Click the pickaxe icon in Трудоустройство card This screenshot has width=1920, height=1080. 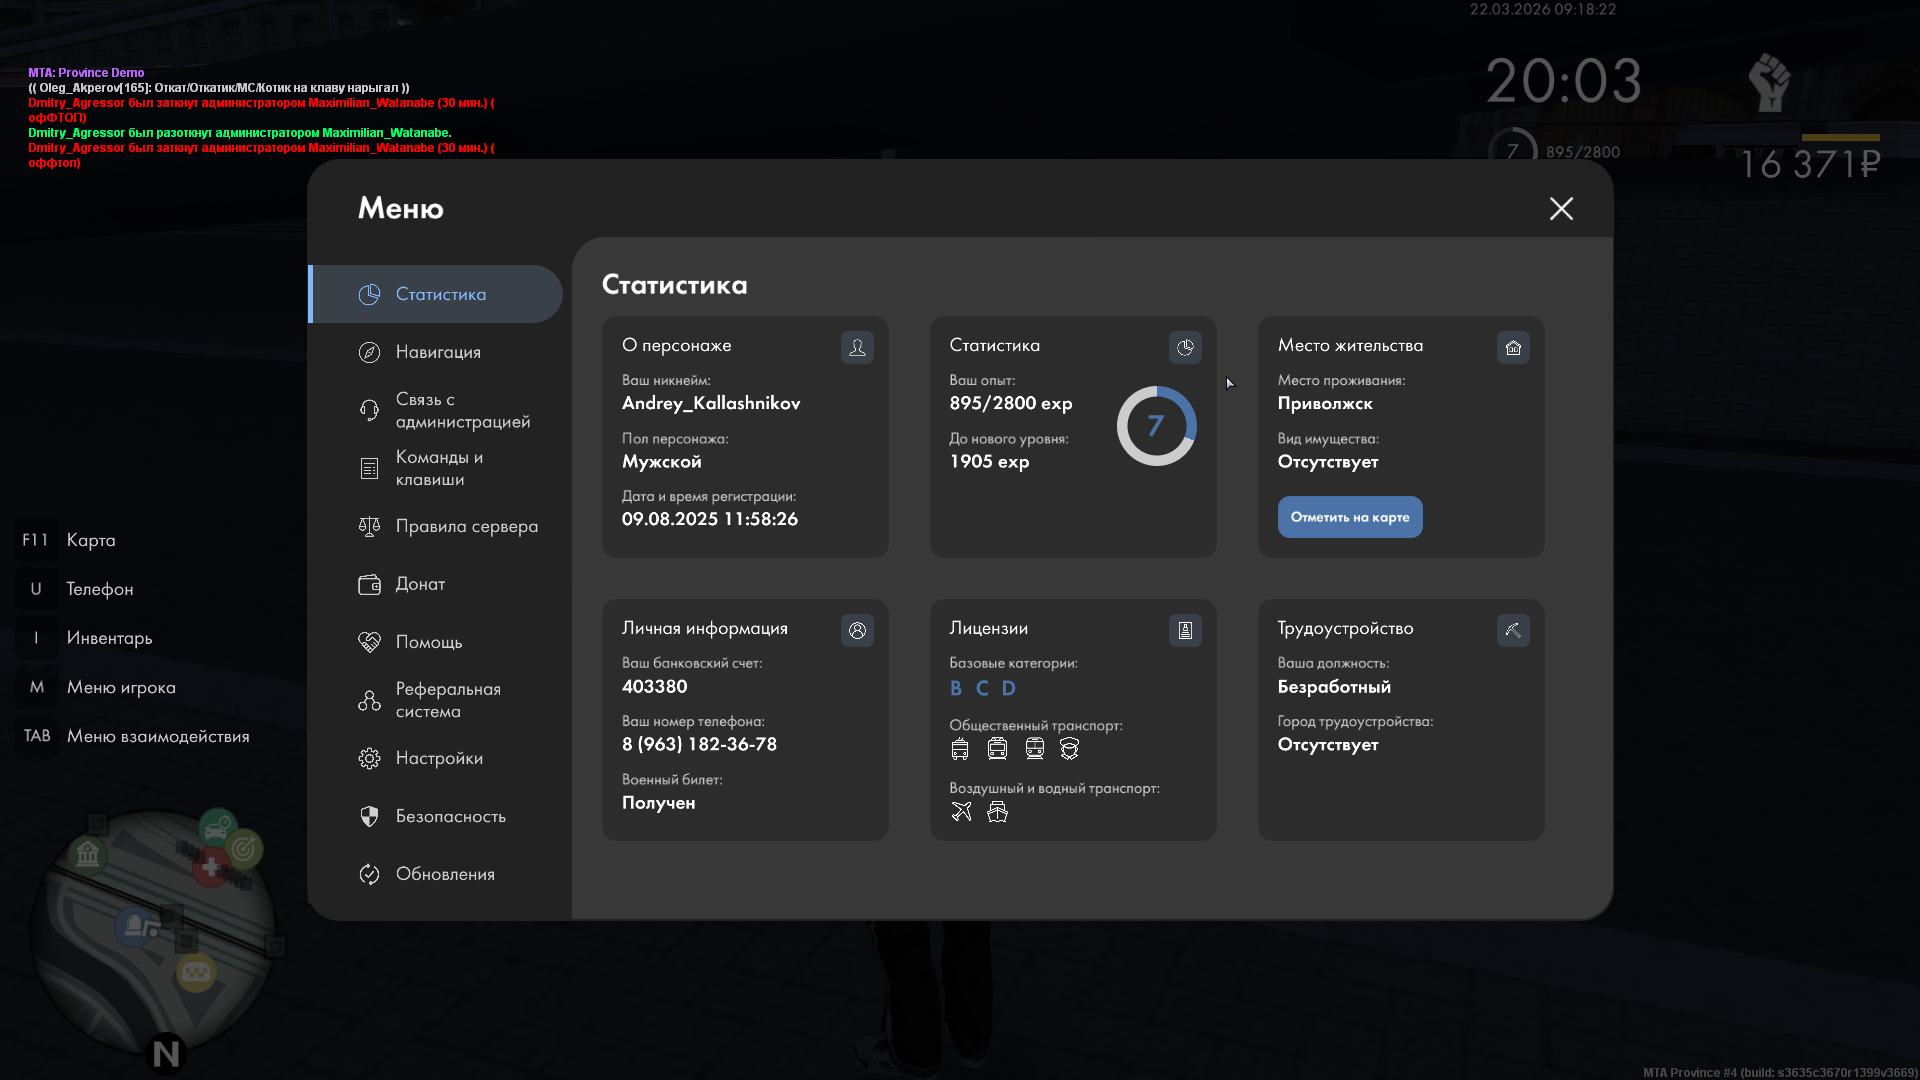pyautogui.click(x=1513, y=630)
